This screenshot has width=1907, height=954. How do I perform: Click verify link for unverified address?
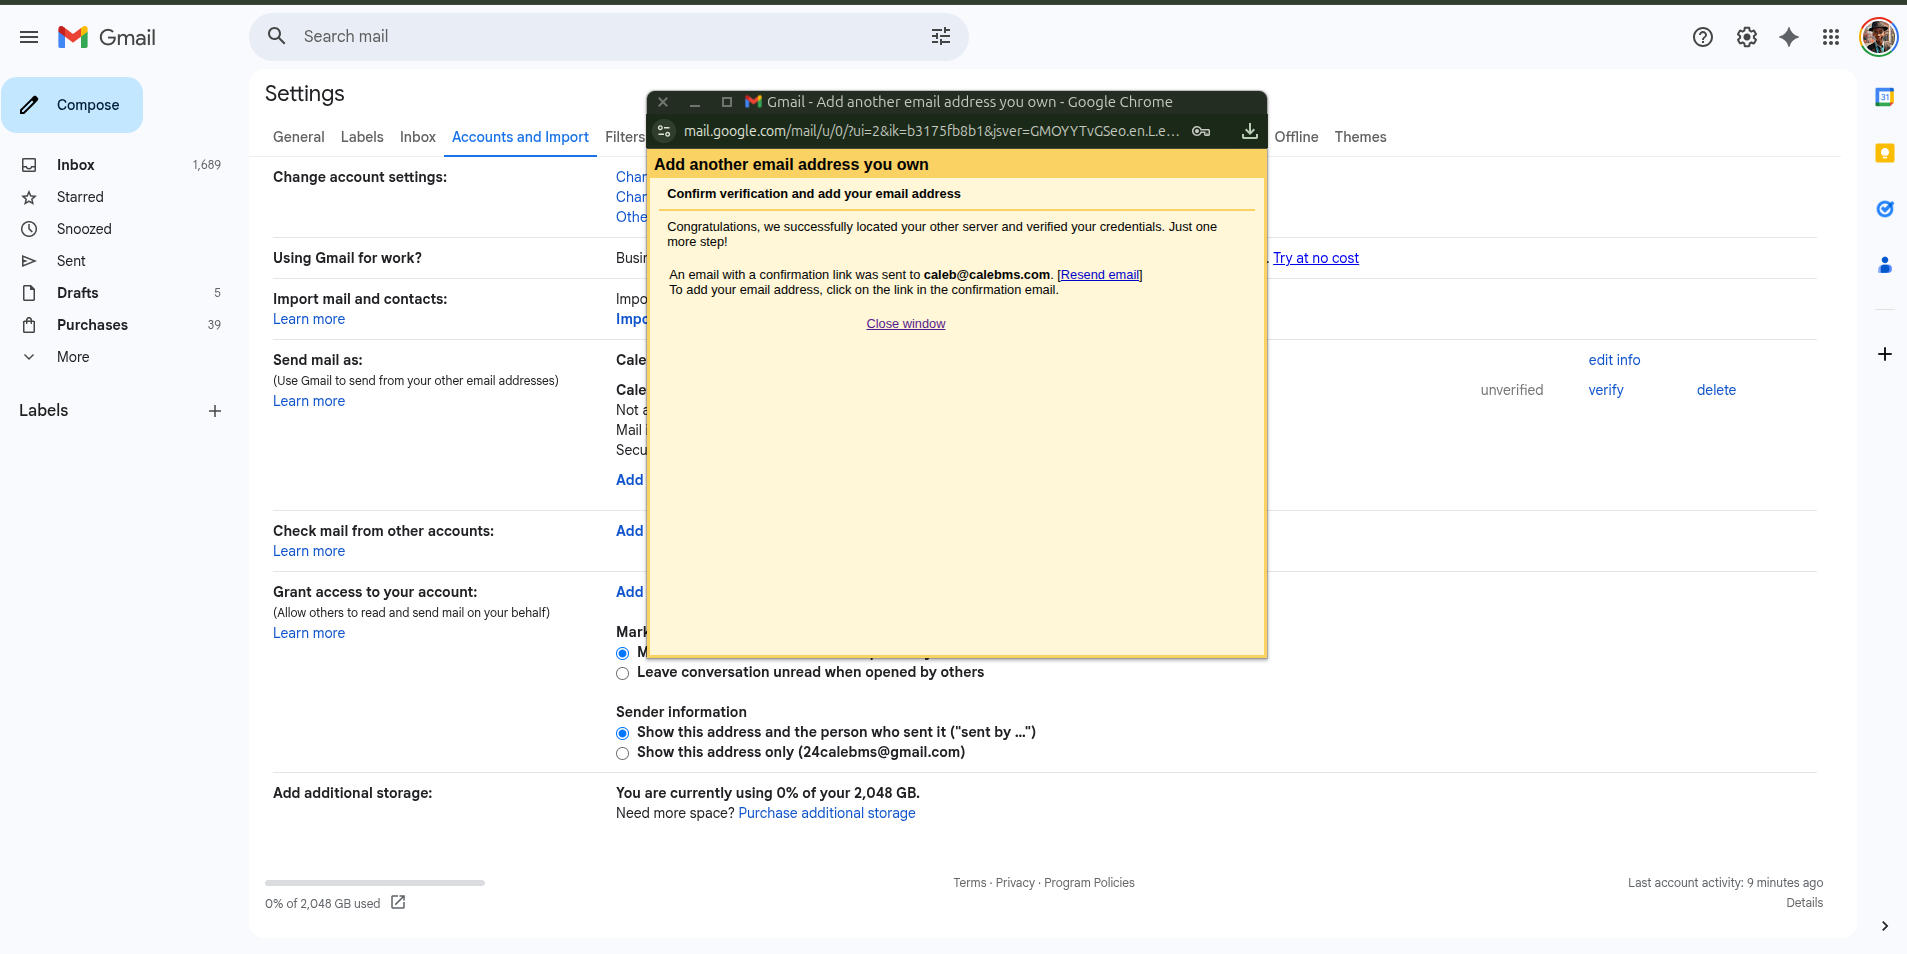pyautogui.click(x=1606, y=390)
